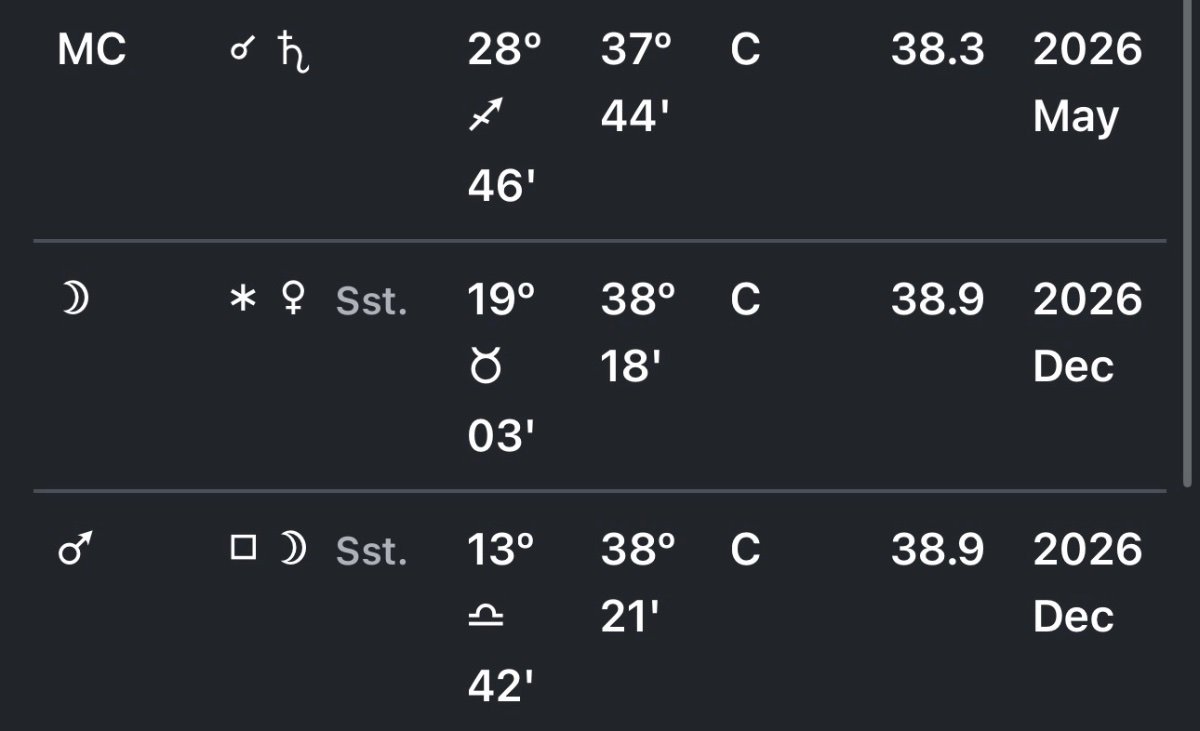Click the C letter in the MC row
The height and width of the screenshot is (731, 1200).
pos(745,51)
